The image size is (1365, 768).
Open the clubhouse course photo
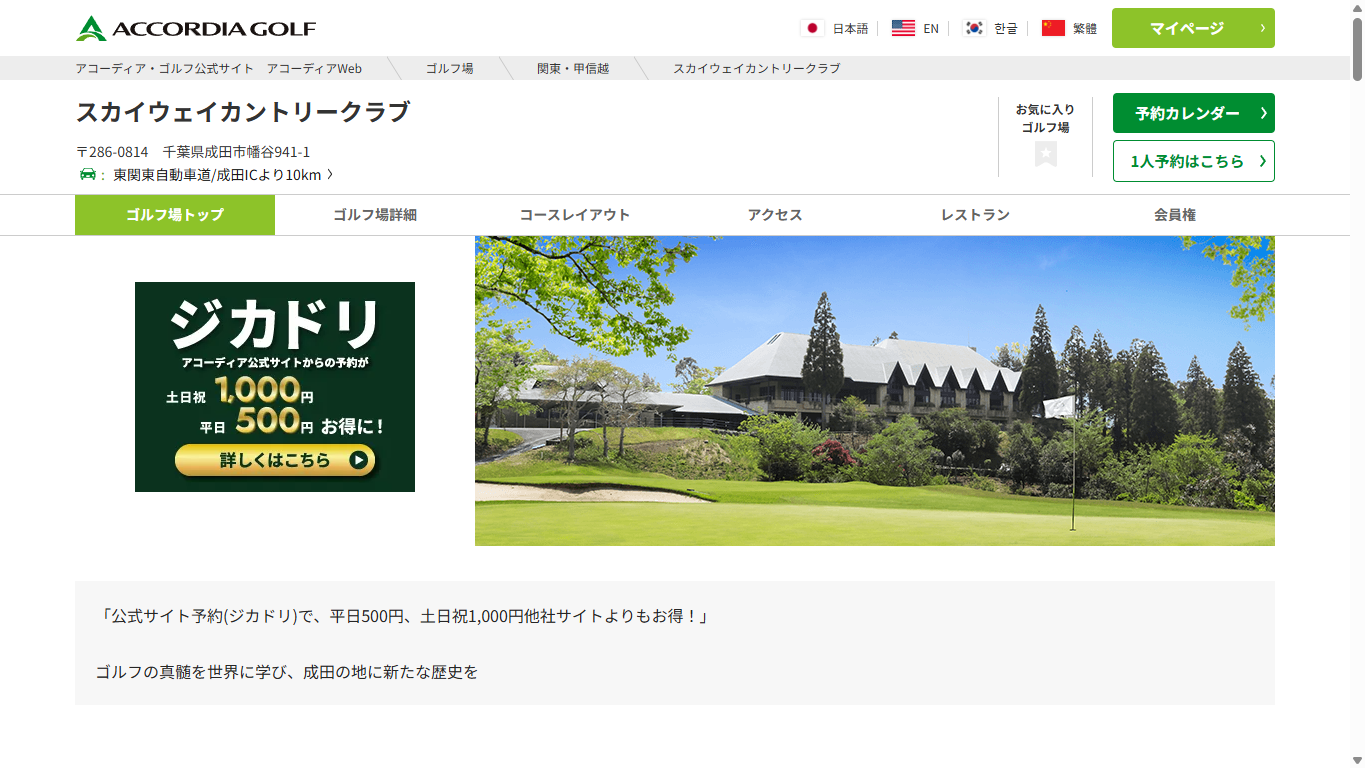875,391
